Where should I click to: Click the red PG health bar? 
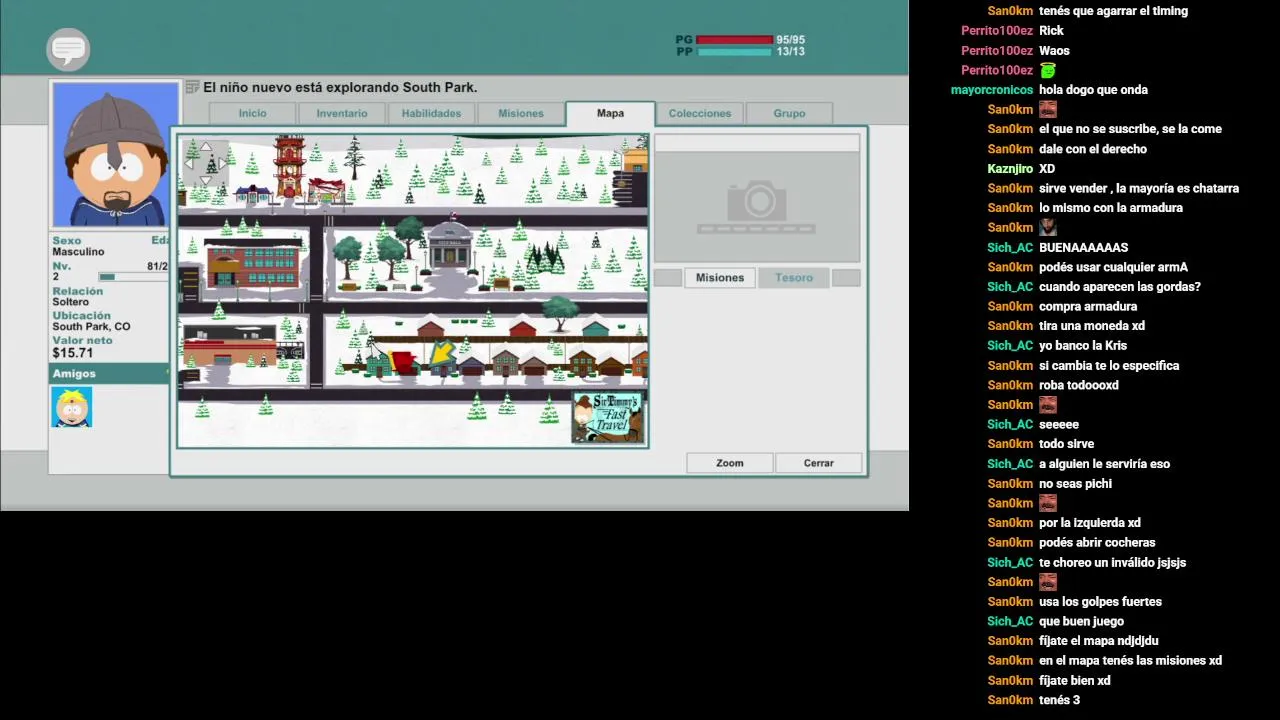[735, 40]
